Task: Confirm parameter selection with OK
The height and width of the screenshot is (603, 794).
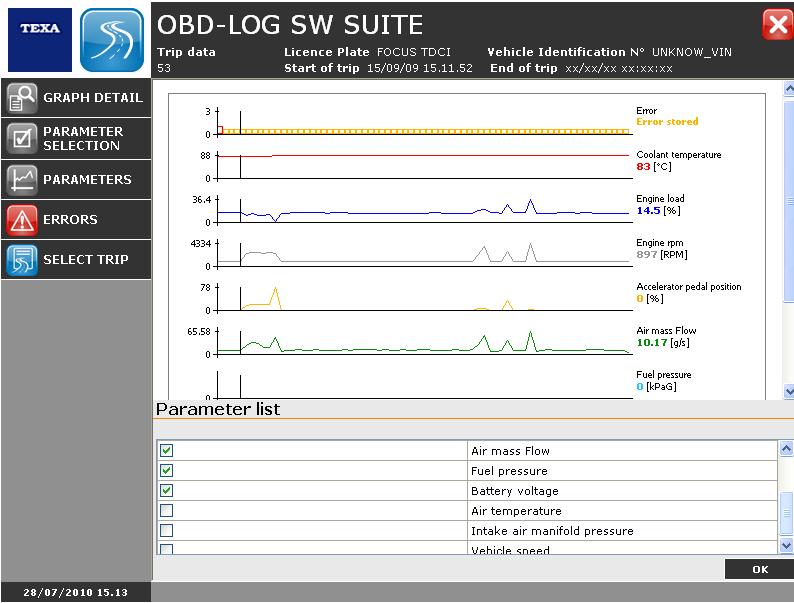Action: 759,569
